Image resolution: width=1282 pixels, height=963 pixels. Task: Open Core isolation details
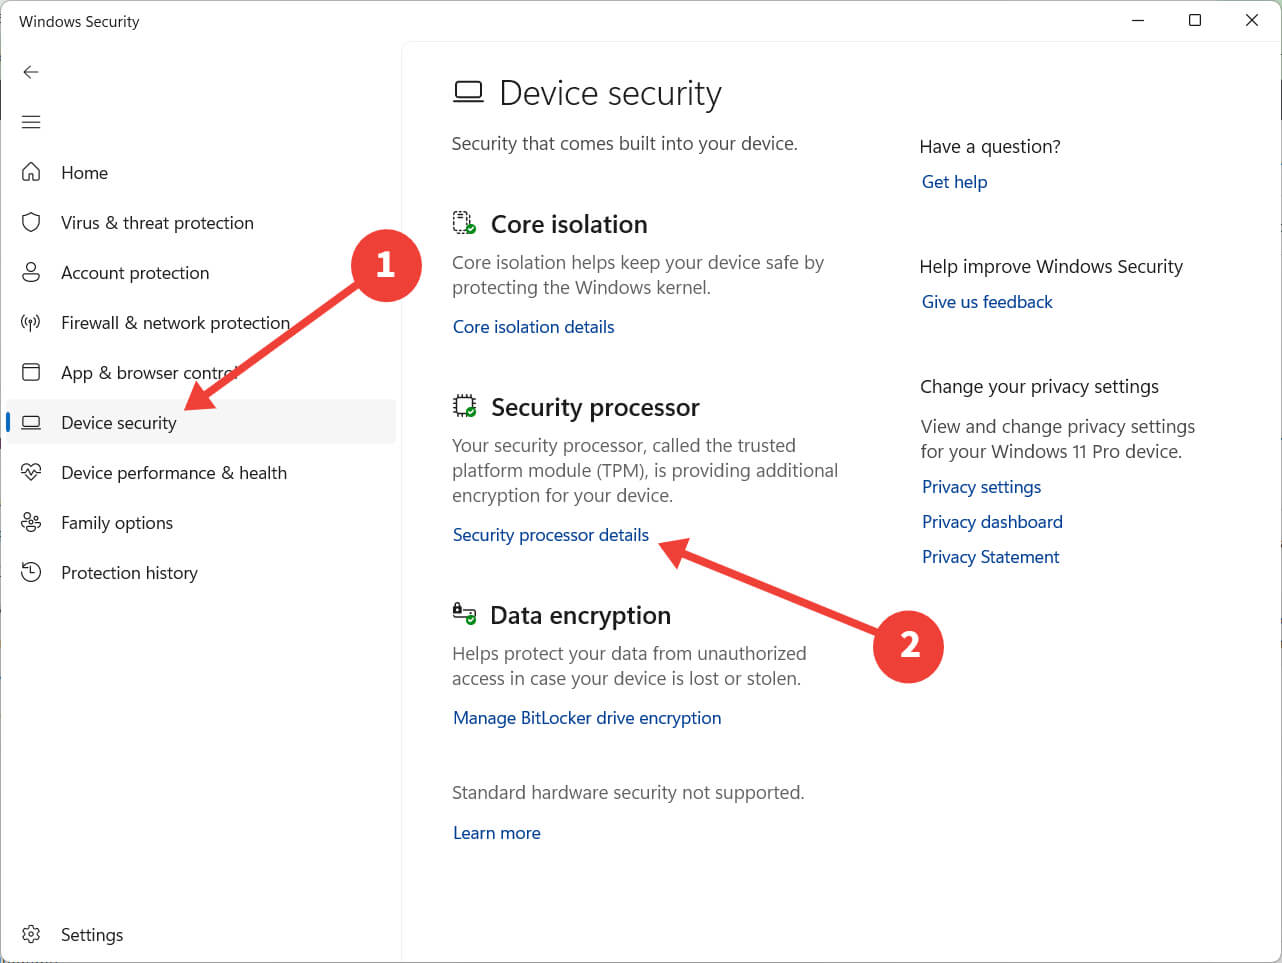pyautogui.click(x=533, y=326)
